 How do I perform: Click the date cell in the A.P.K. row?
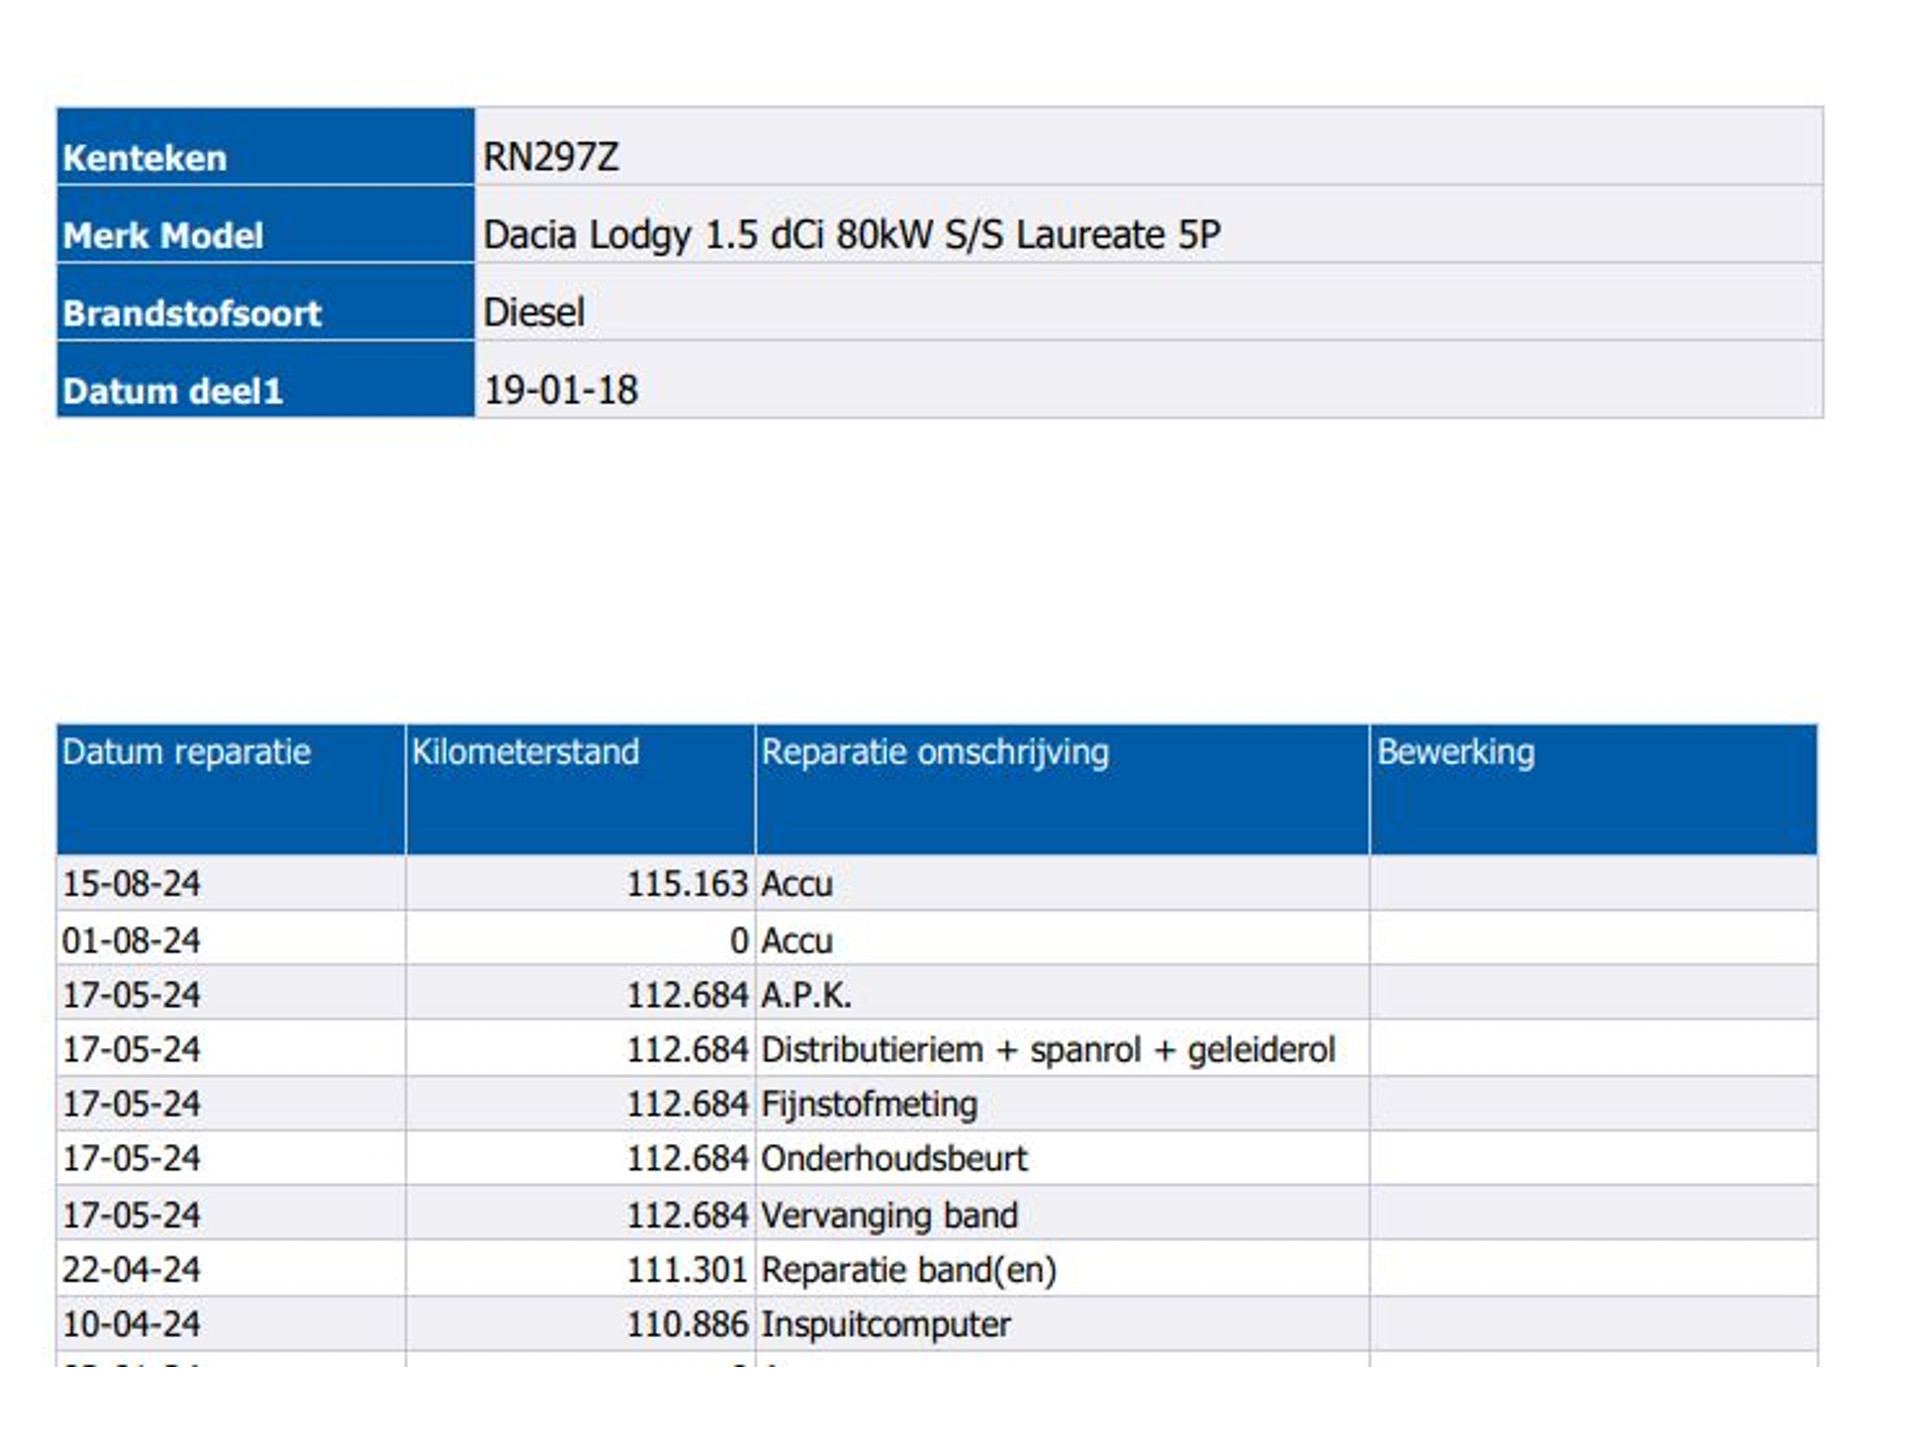231,993
